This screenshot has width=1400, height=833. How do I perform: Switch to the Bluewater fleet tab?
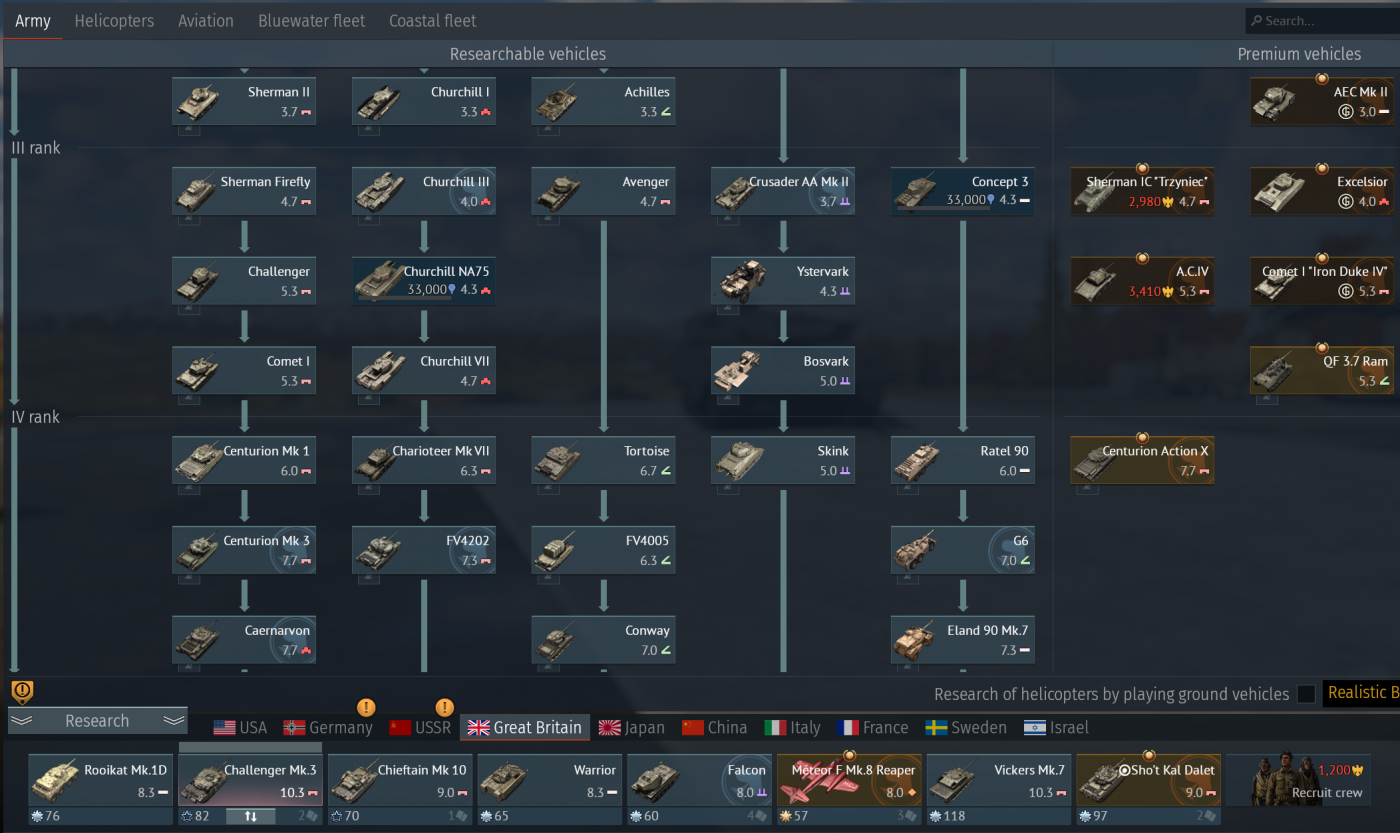312,21
